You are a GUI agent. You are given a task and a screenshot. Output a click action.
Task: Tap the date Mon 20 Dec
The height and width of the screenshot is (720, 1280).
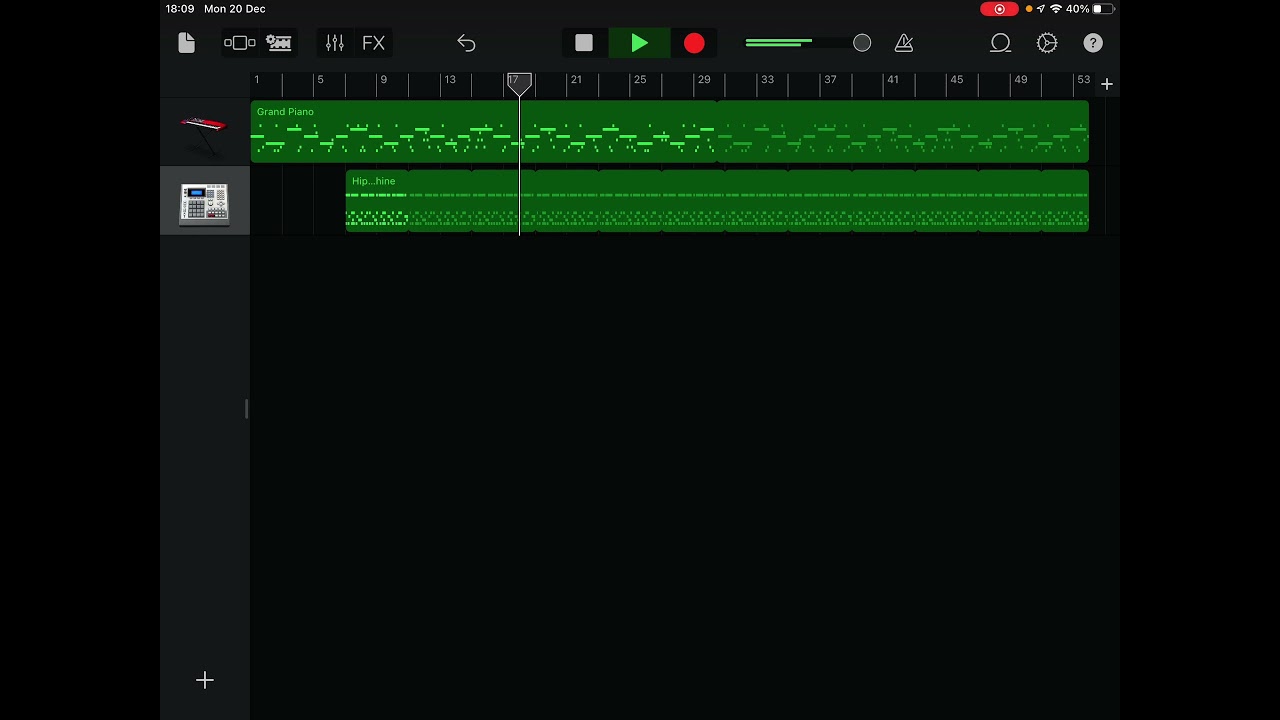pyautogui.click(x=235, y=9)
